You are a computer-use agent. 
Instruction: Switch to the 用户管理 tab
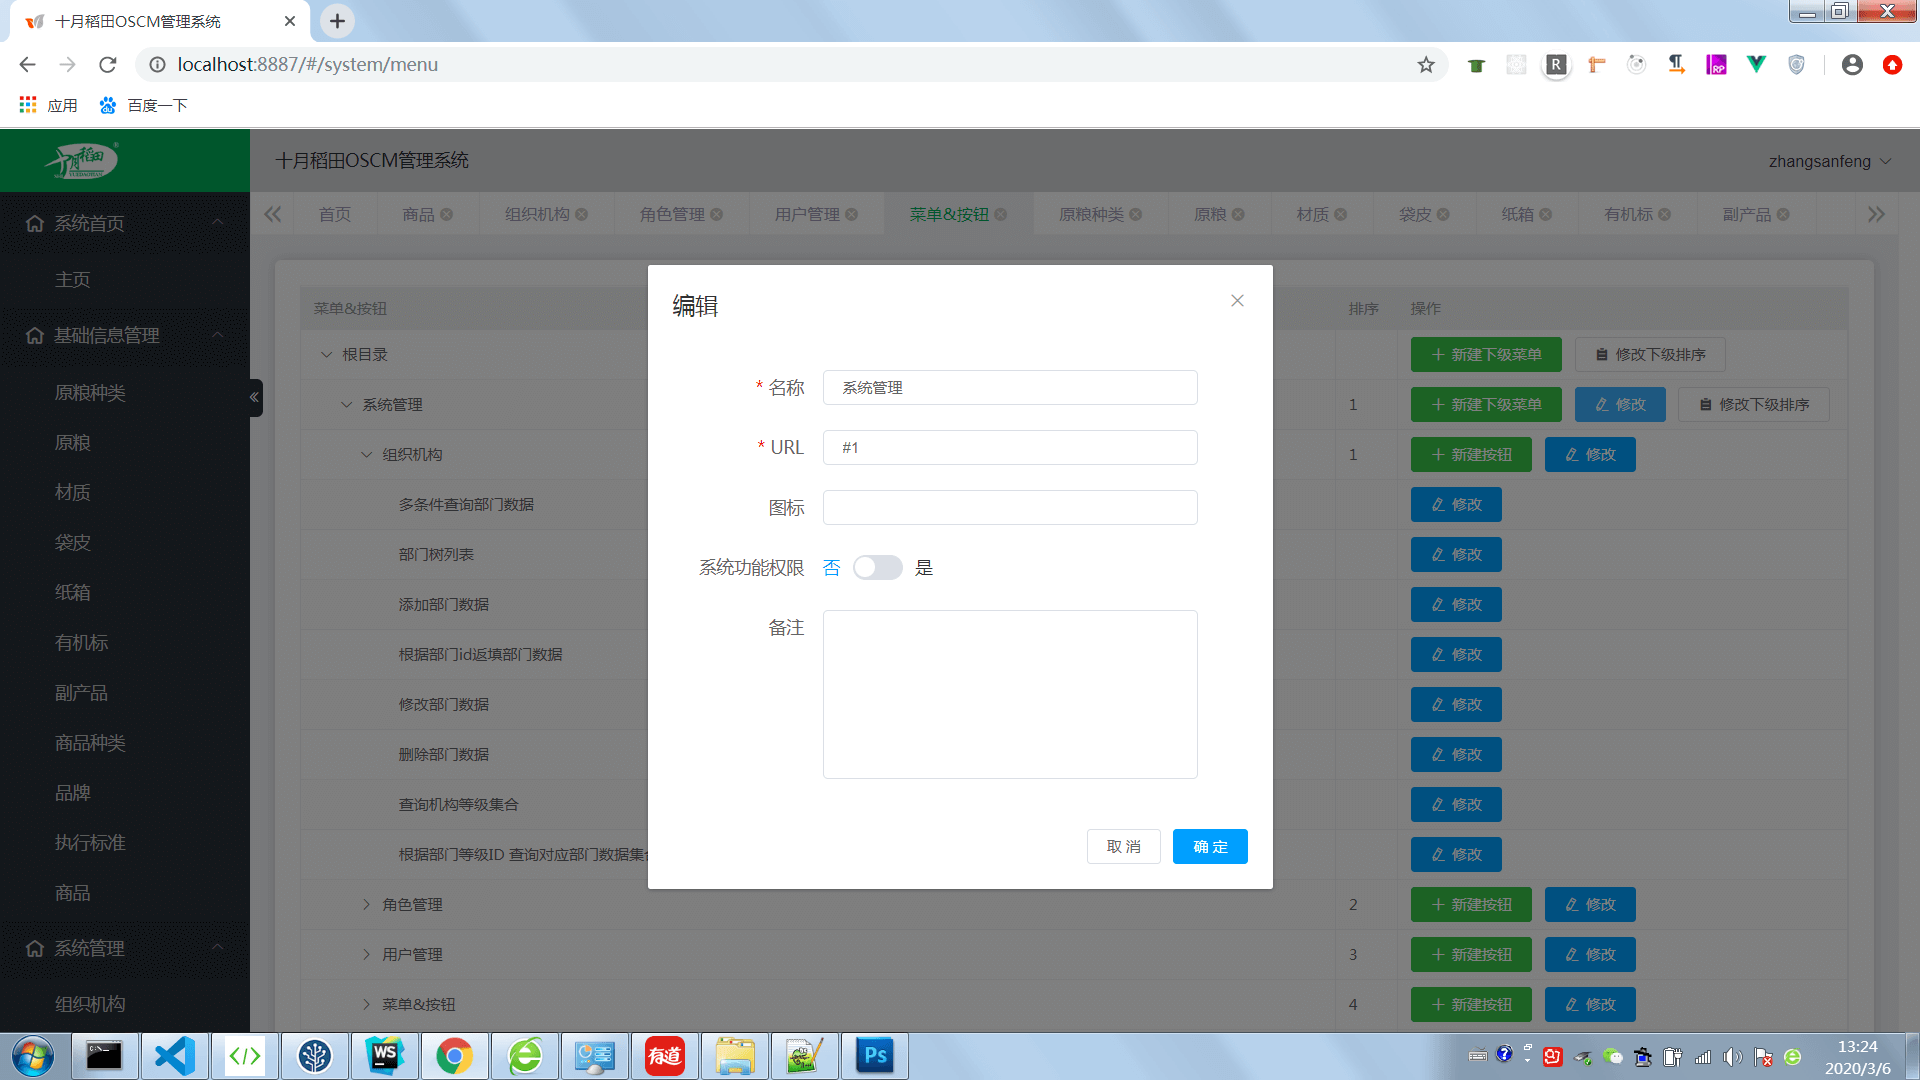806,215
